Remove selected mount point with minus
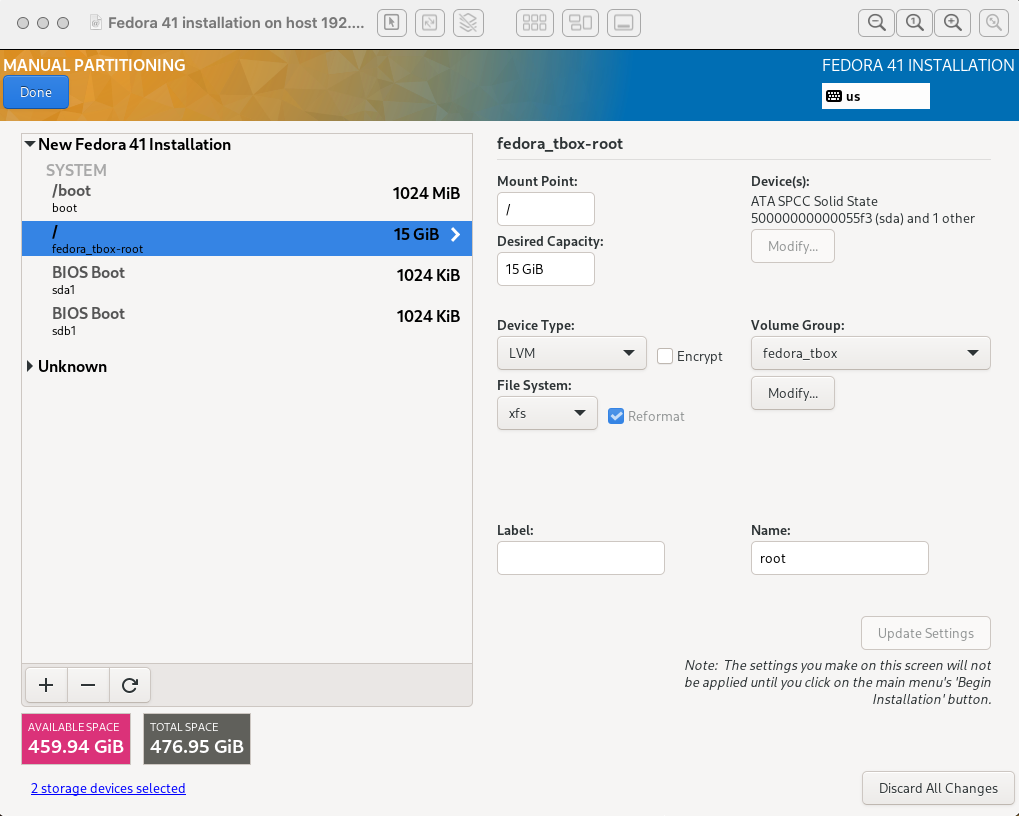1019x816 pixels. (x=88, y=685)
